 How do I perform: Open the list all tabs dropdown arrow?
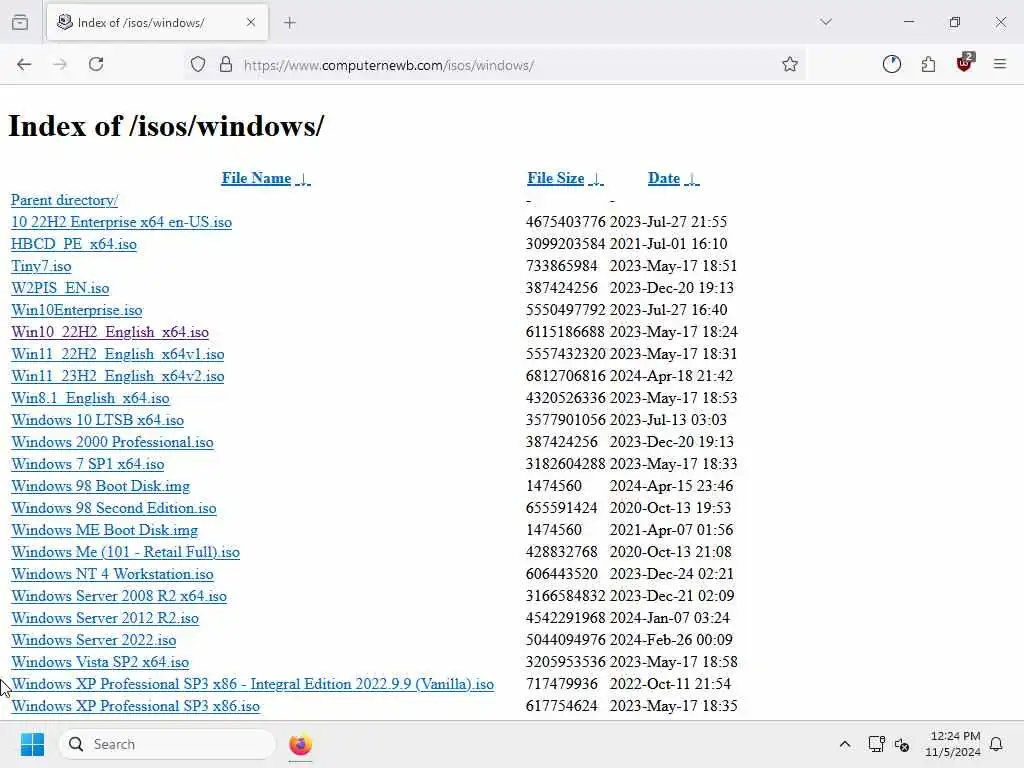(825, 22)
